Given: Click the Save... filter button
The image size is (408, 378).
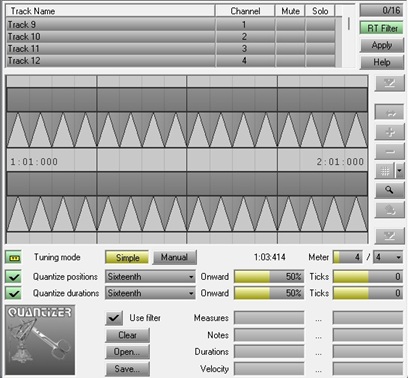Looking at the screenshot, I should (127, 369).
